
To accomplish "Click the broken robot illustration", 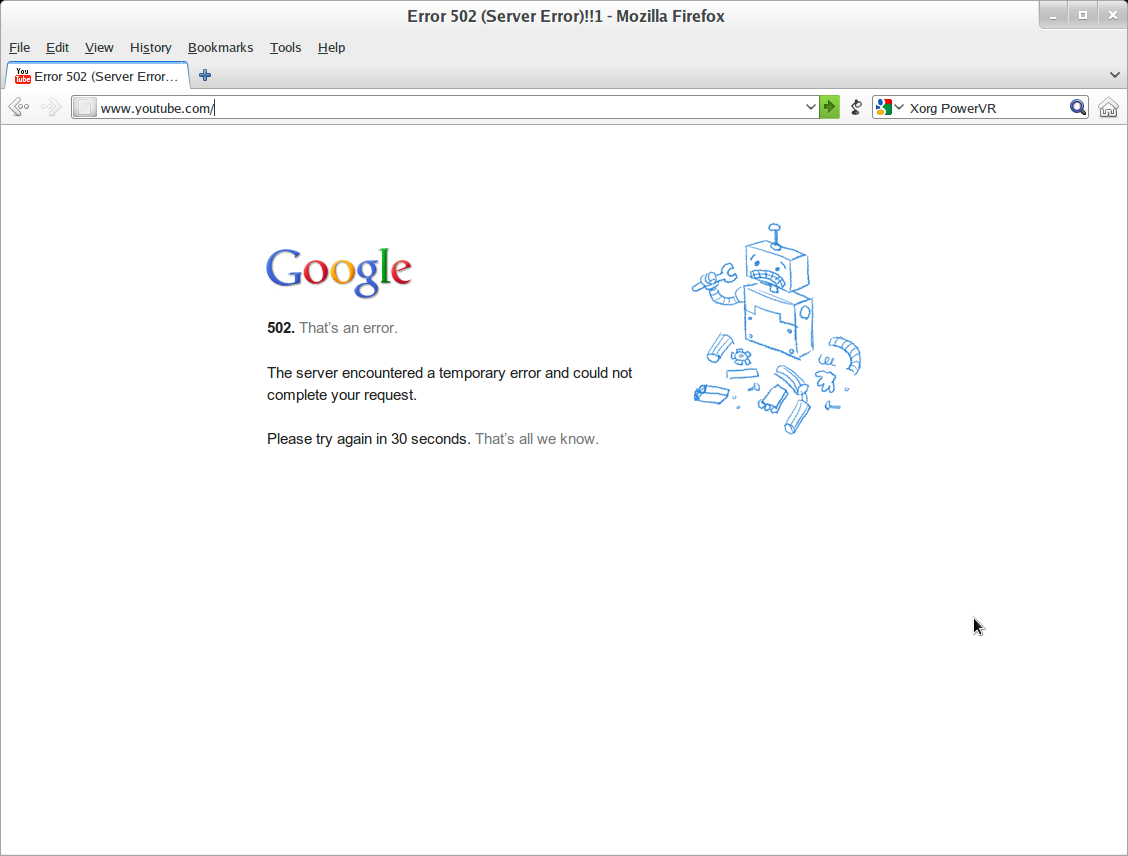I will [776, 329].
